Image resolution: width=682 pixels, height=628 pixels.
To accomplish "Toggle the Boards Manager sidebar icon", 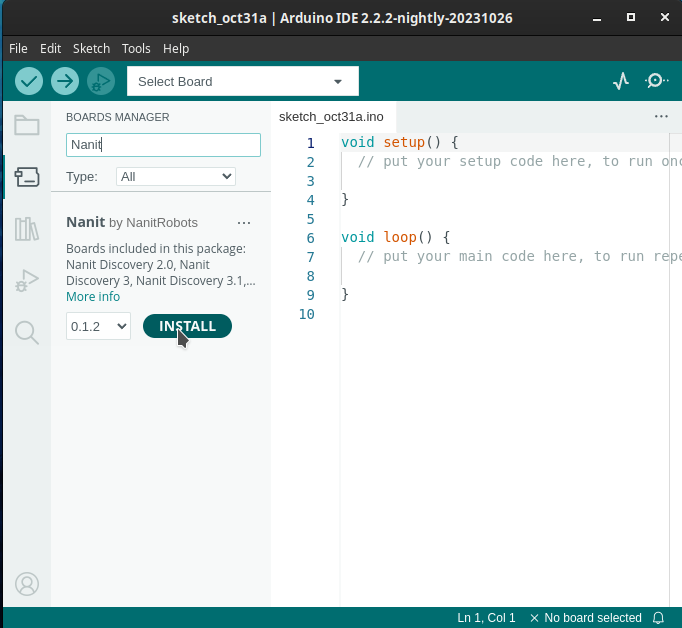I will (27, 177).
